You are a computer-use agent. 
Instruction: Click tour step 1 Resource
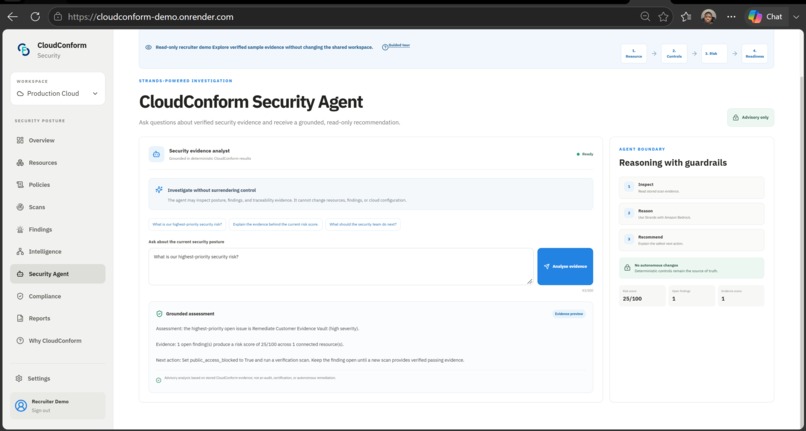(x=634, y=53)
